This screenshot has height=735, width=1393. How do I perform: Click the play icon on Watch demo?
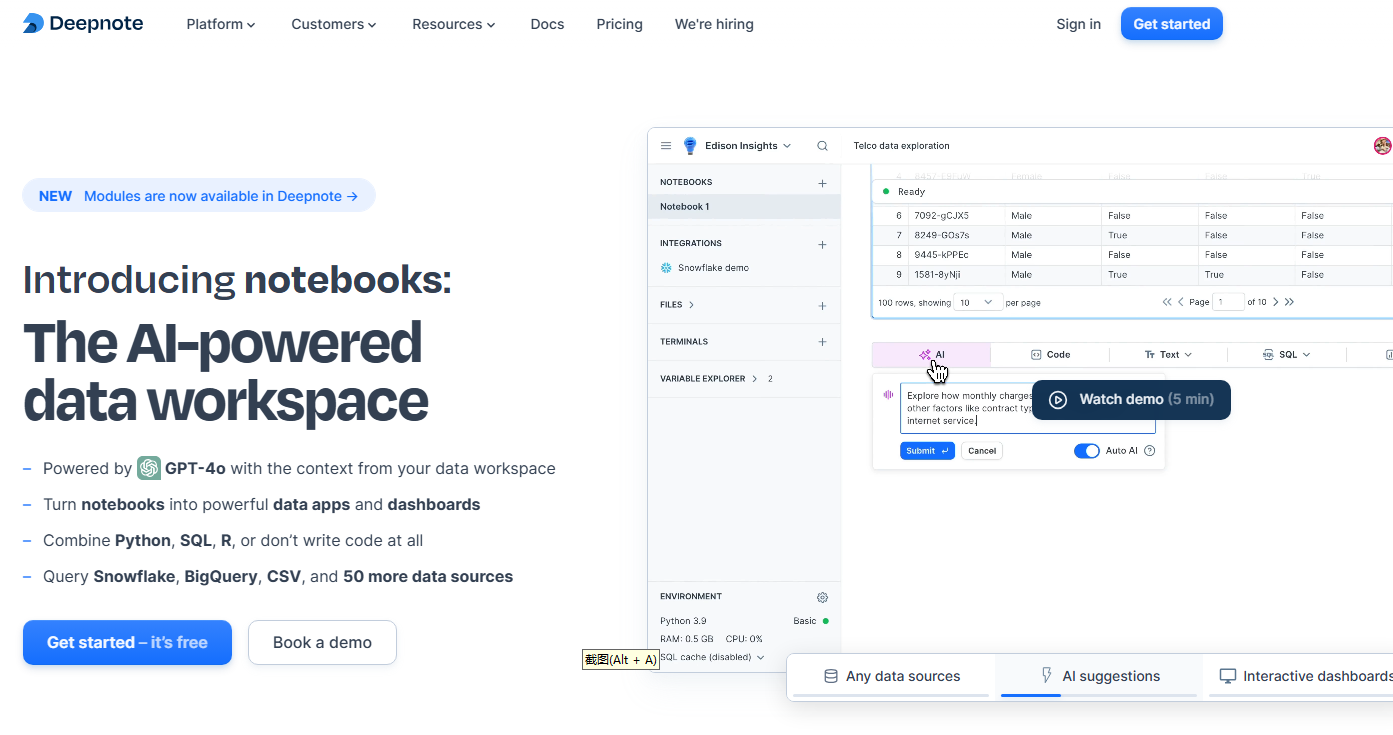coord(1058,400)
